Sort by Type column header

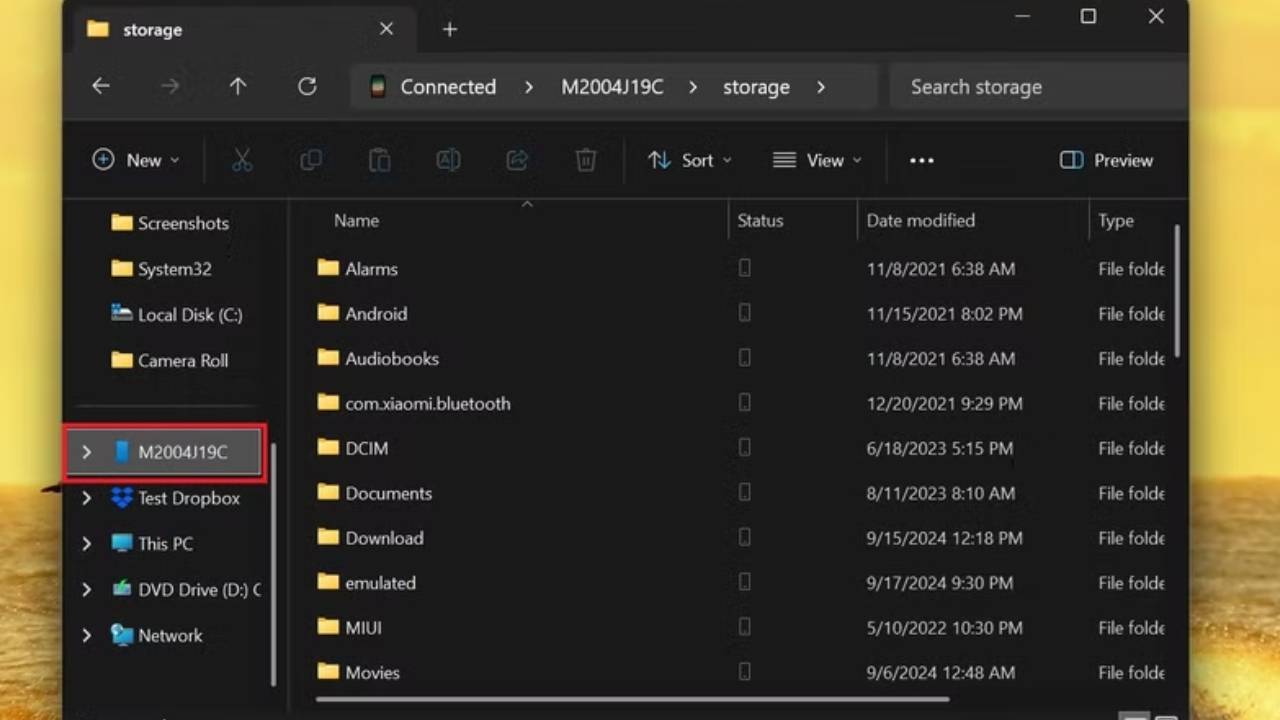[x=1116, y=220]
